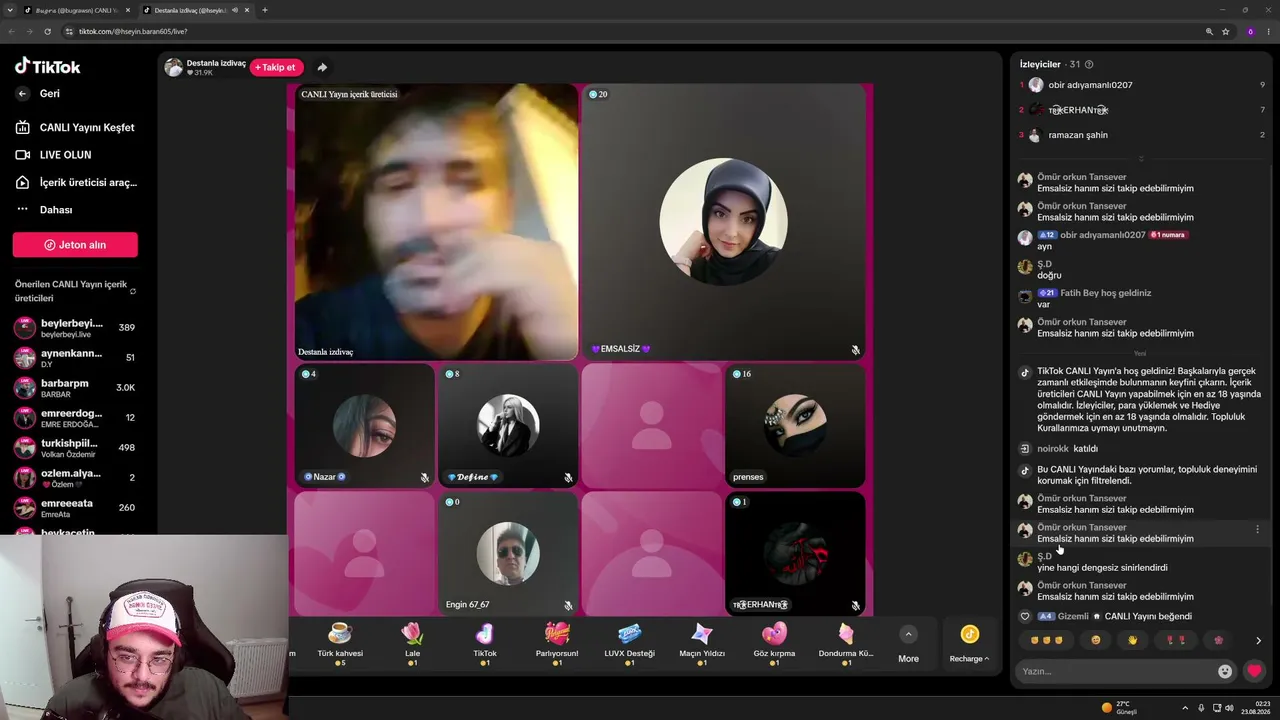Click the empty guest seat beside Define
Viewport: 1280px width, 720px height.
pos(652,425)
